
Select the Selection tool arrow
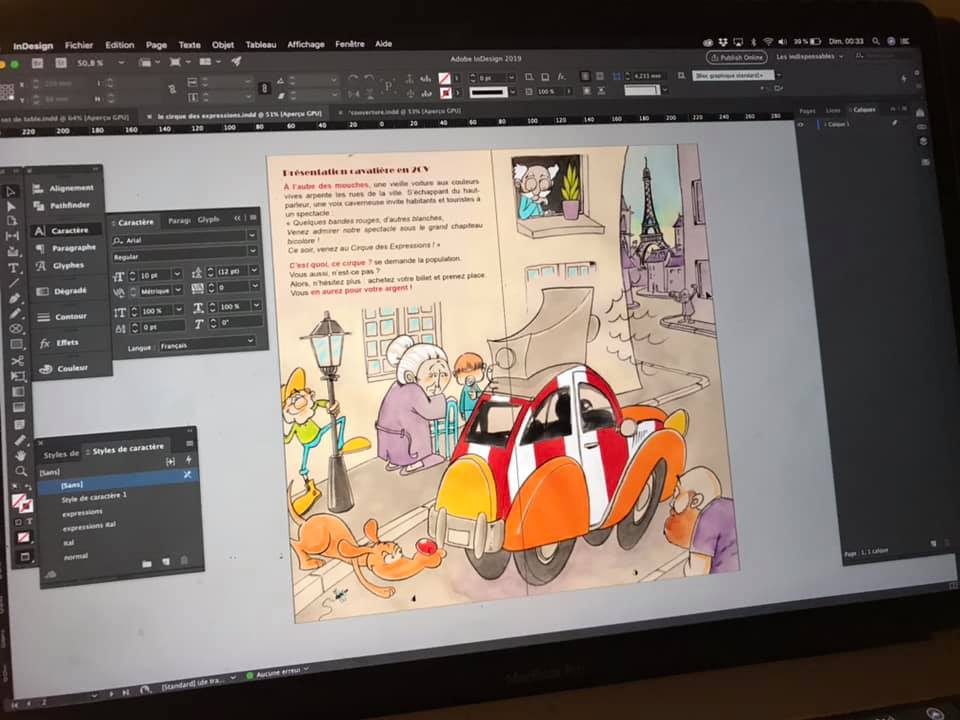(x=10, y=192)
